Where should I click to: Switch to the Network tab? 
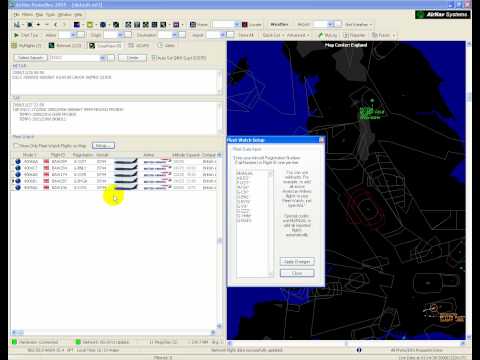coord(65,45)
